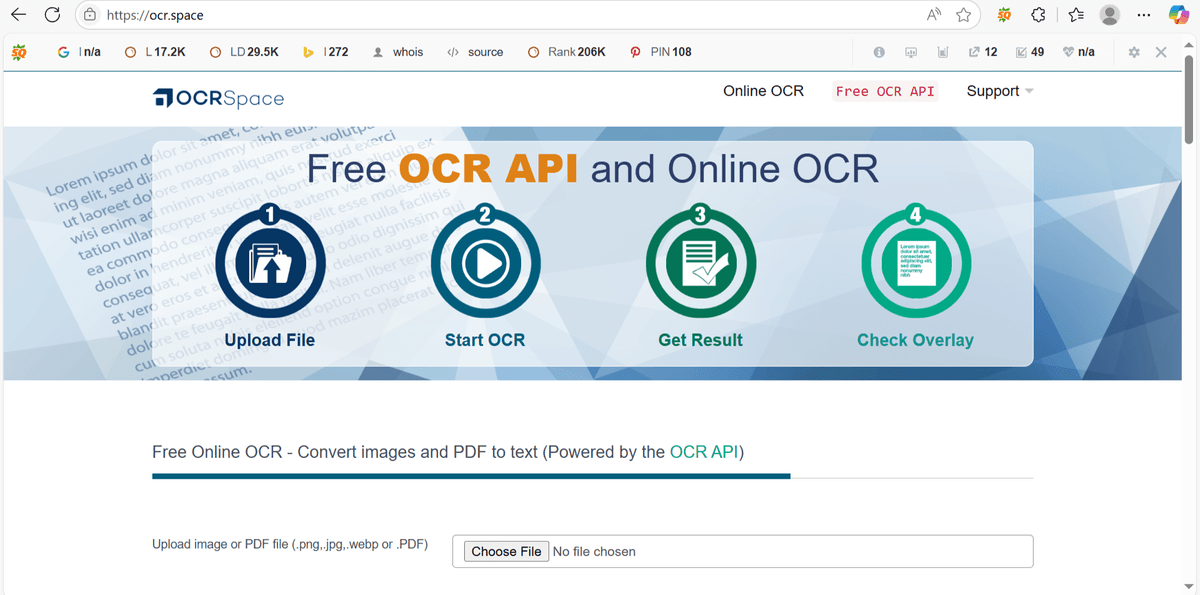Expand the Support dropdown menu
The image size is (1200, 595).
999,91
